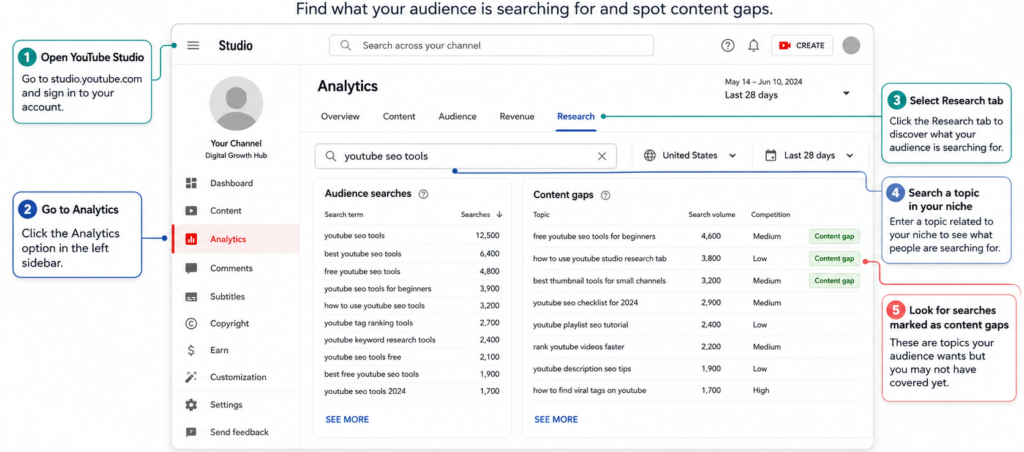Click the Help question mark icon
Image resolution: width=1024 pixels, height=452 pixels.
[x=728, y=46]
